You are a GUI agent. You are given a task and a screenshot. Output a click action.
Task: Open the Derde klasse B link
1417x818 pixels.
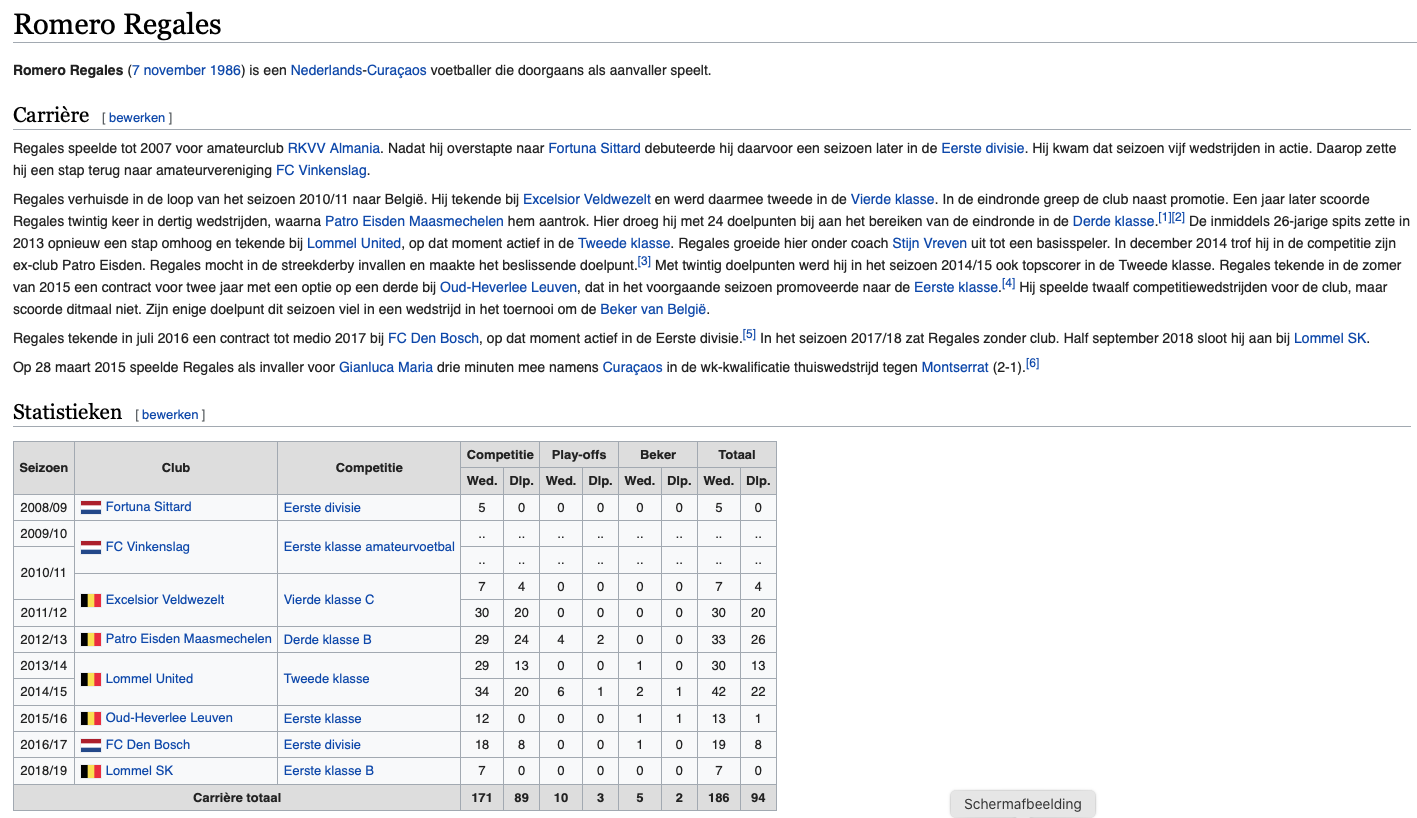[328, 640]
